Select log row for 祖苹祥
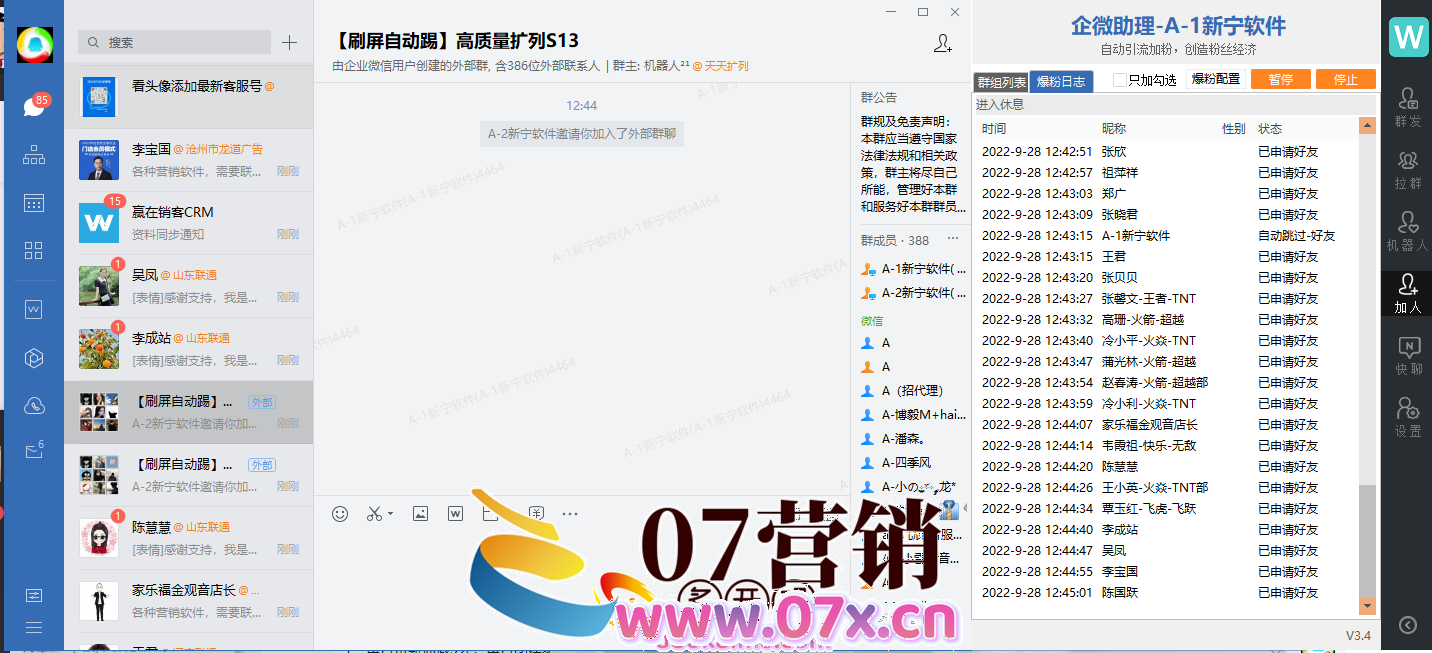This screenshot has width=1432, height=653. coord(1167,173)
